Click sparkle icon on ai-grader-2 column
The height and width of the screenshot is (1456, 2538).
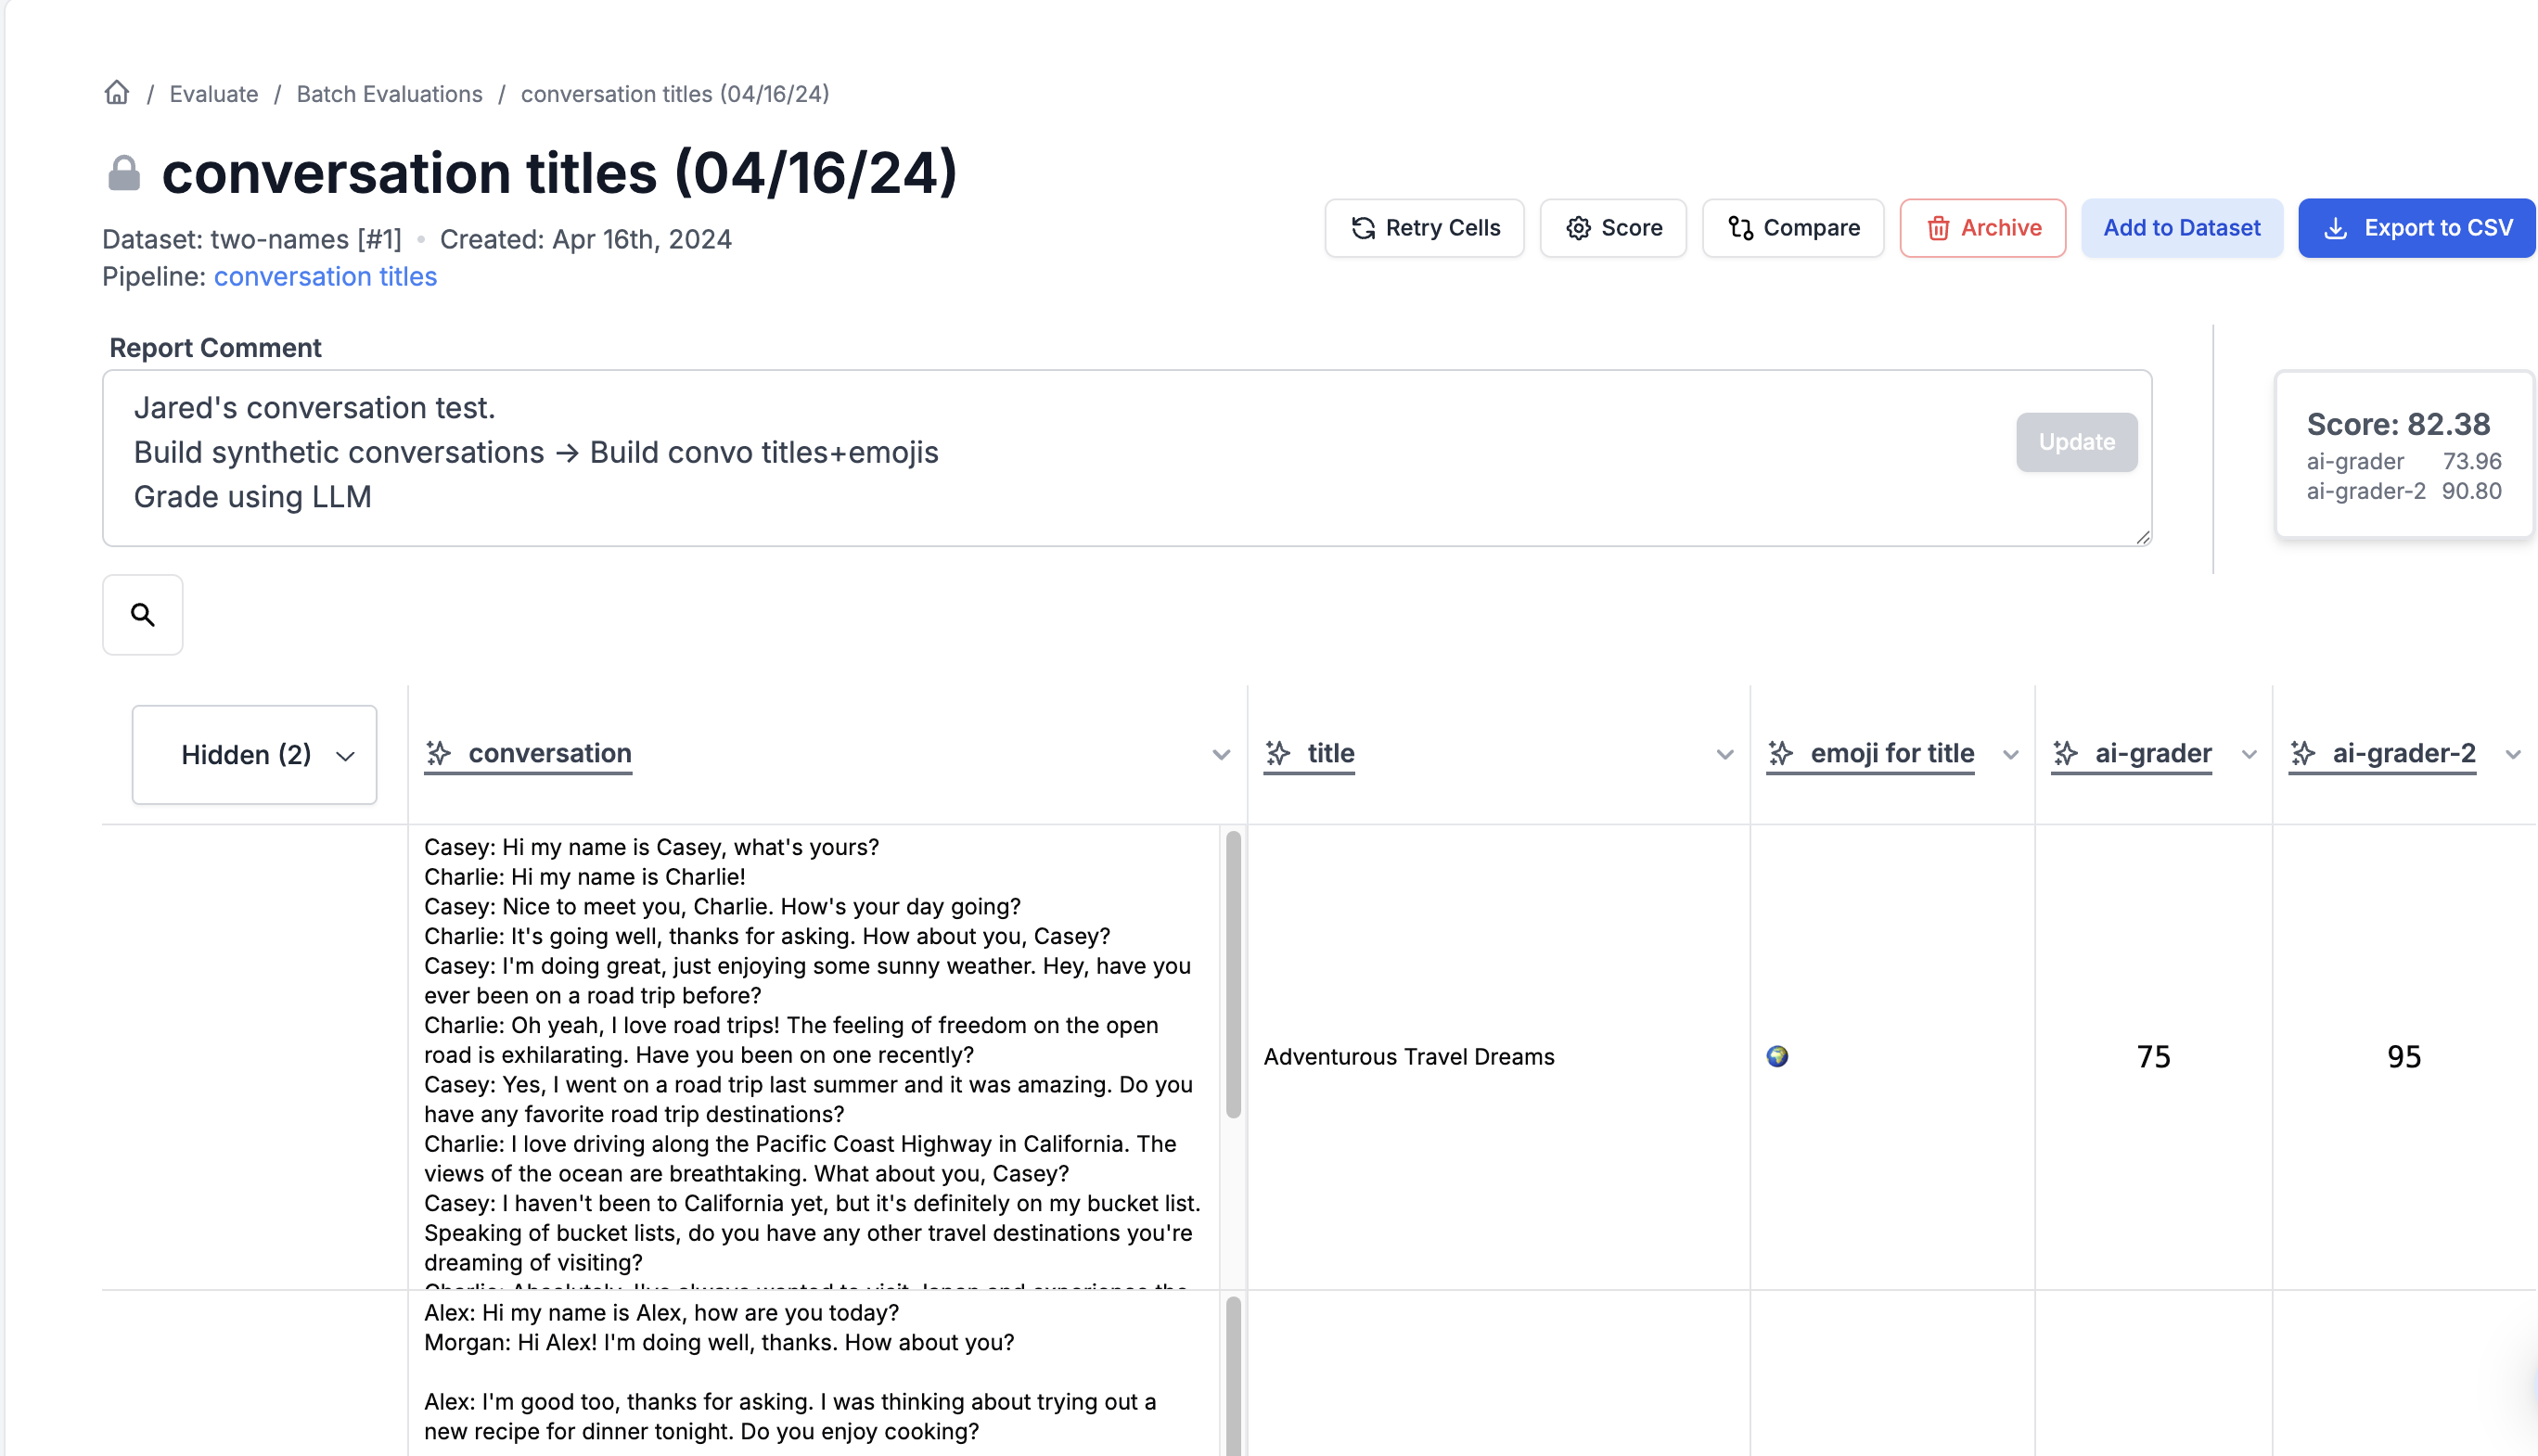point(2303,753)
